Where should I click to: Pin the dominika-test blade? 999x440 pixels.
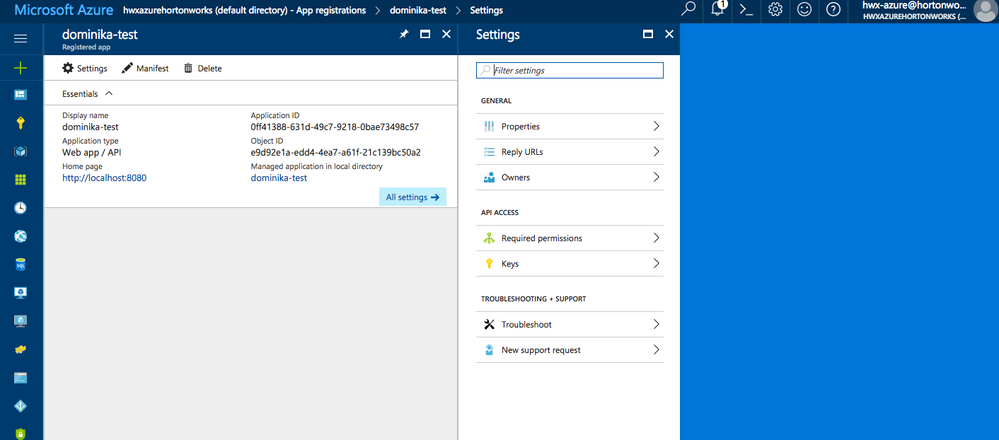pos(403,34)
